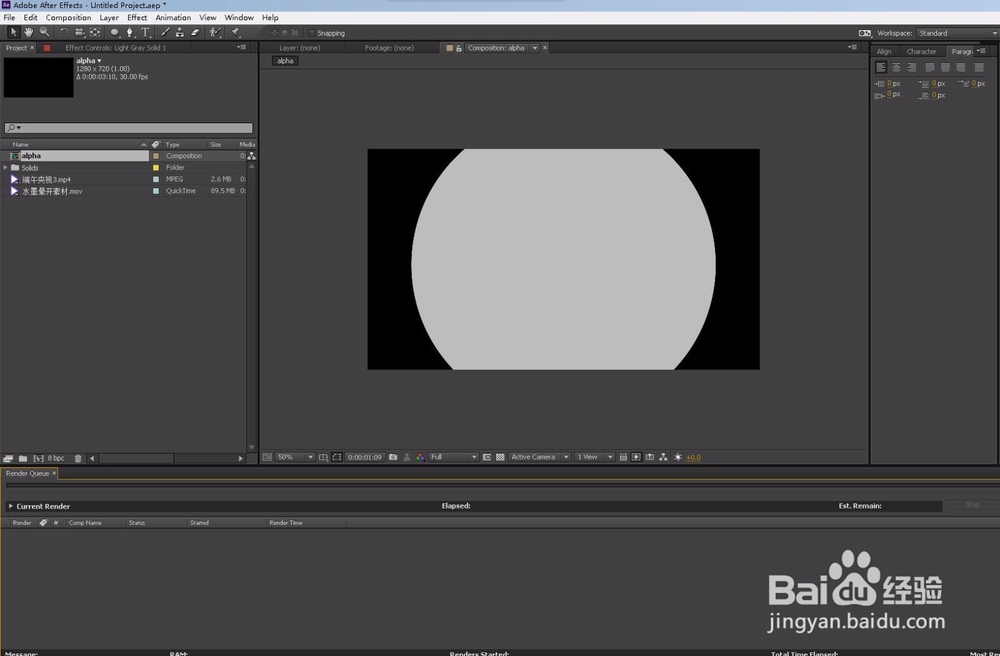
Task: Select the Rotation tool
Action: (64, 32)
